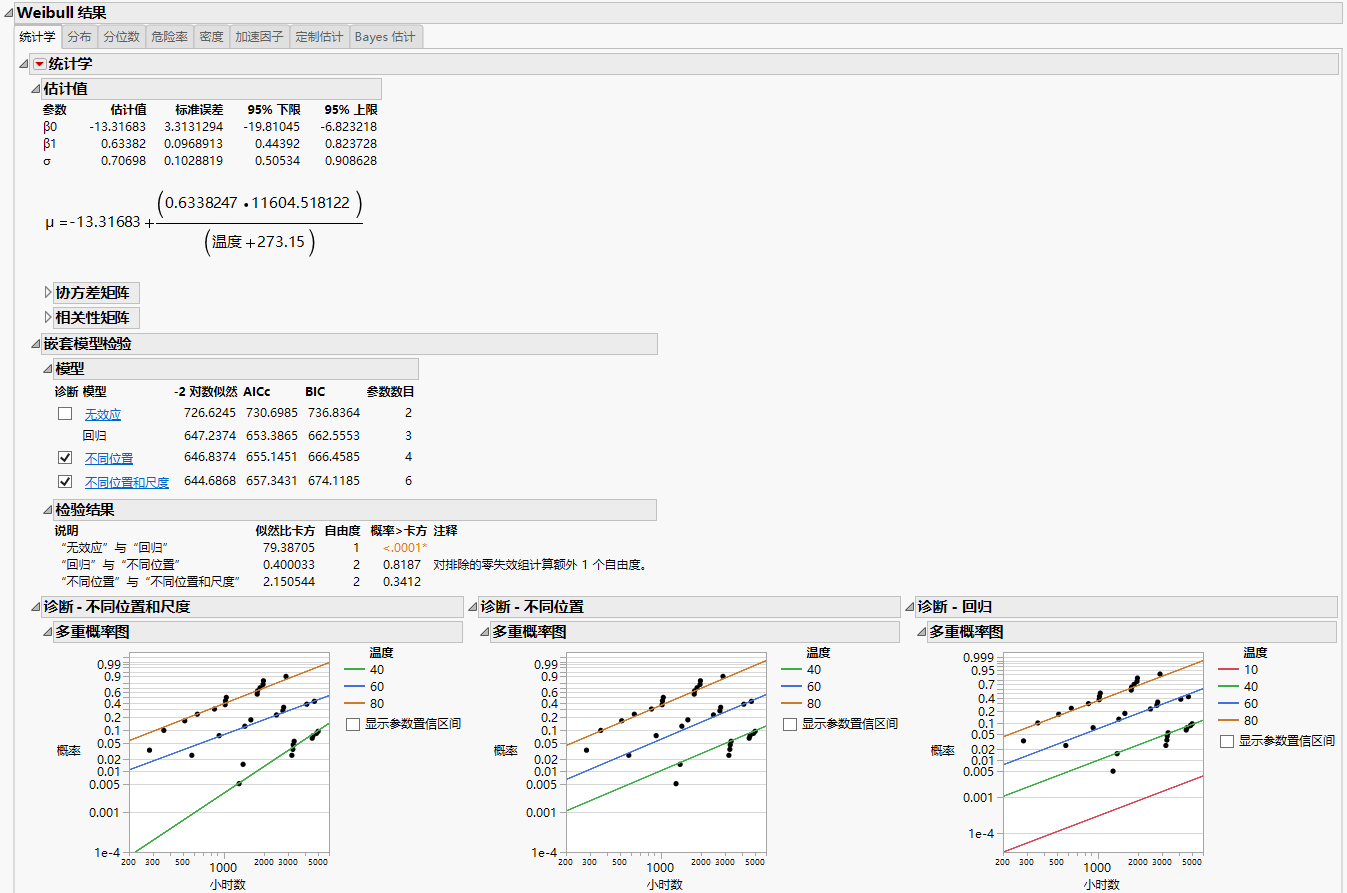
Task: Collapse the 模型 table section
Action: click(48, 369)
